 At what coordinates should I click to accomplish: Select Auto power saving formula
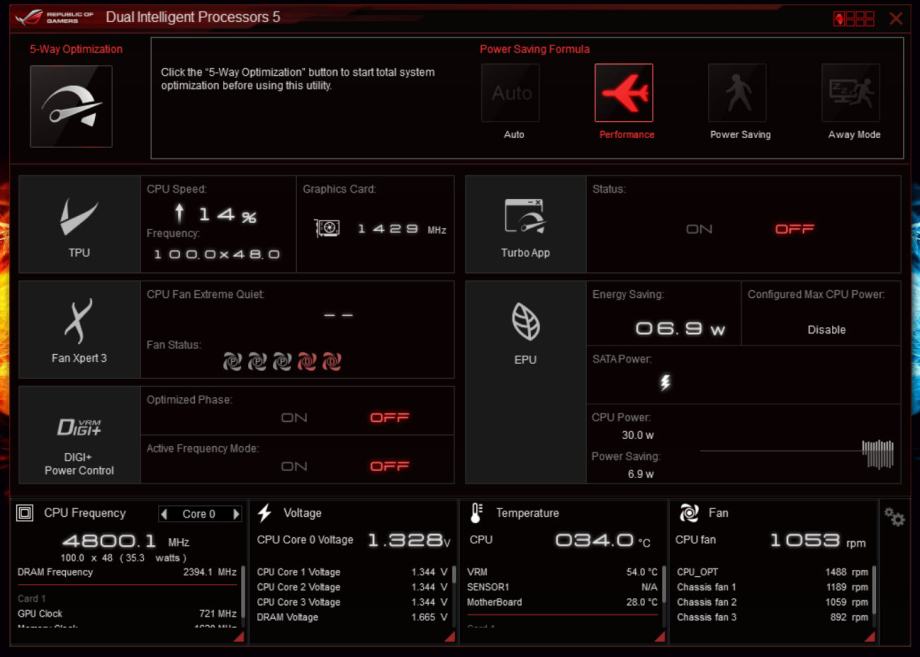click(x=510, y=93)
